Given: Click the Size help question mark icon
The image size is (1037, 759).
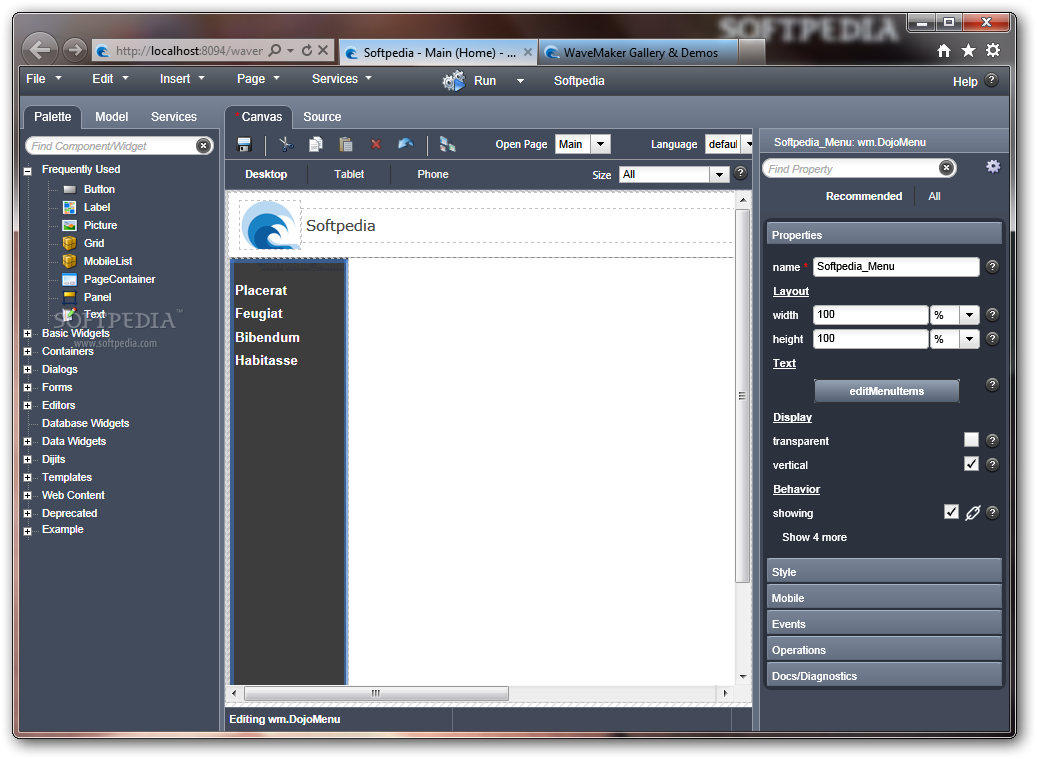Looking at the screenshot, I should pyautogui.click(x=741, y=173).
